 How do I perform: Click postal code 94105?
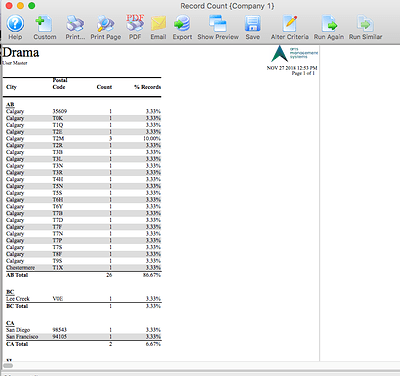point(60,337)
